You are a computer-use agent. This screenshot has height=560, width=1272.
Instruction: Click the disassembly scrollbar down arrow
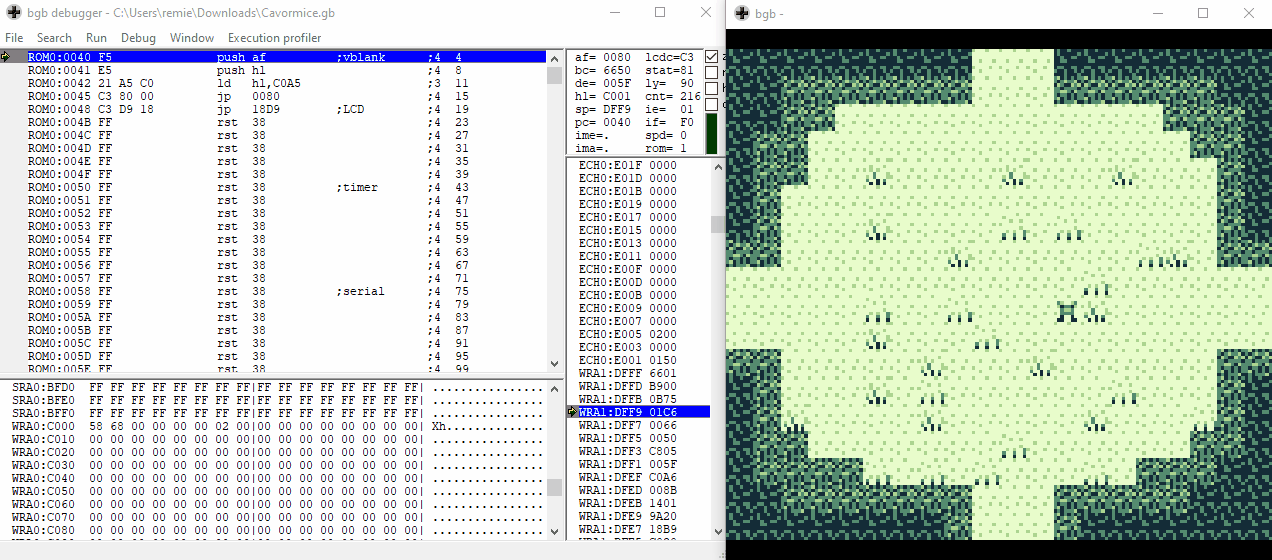(554, 365)
